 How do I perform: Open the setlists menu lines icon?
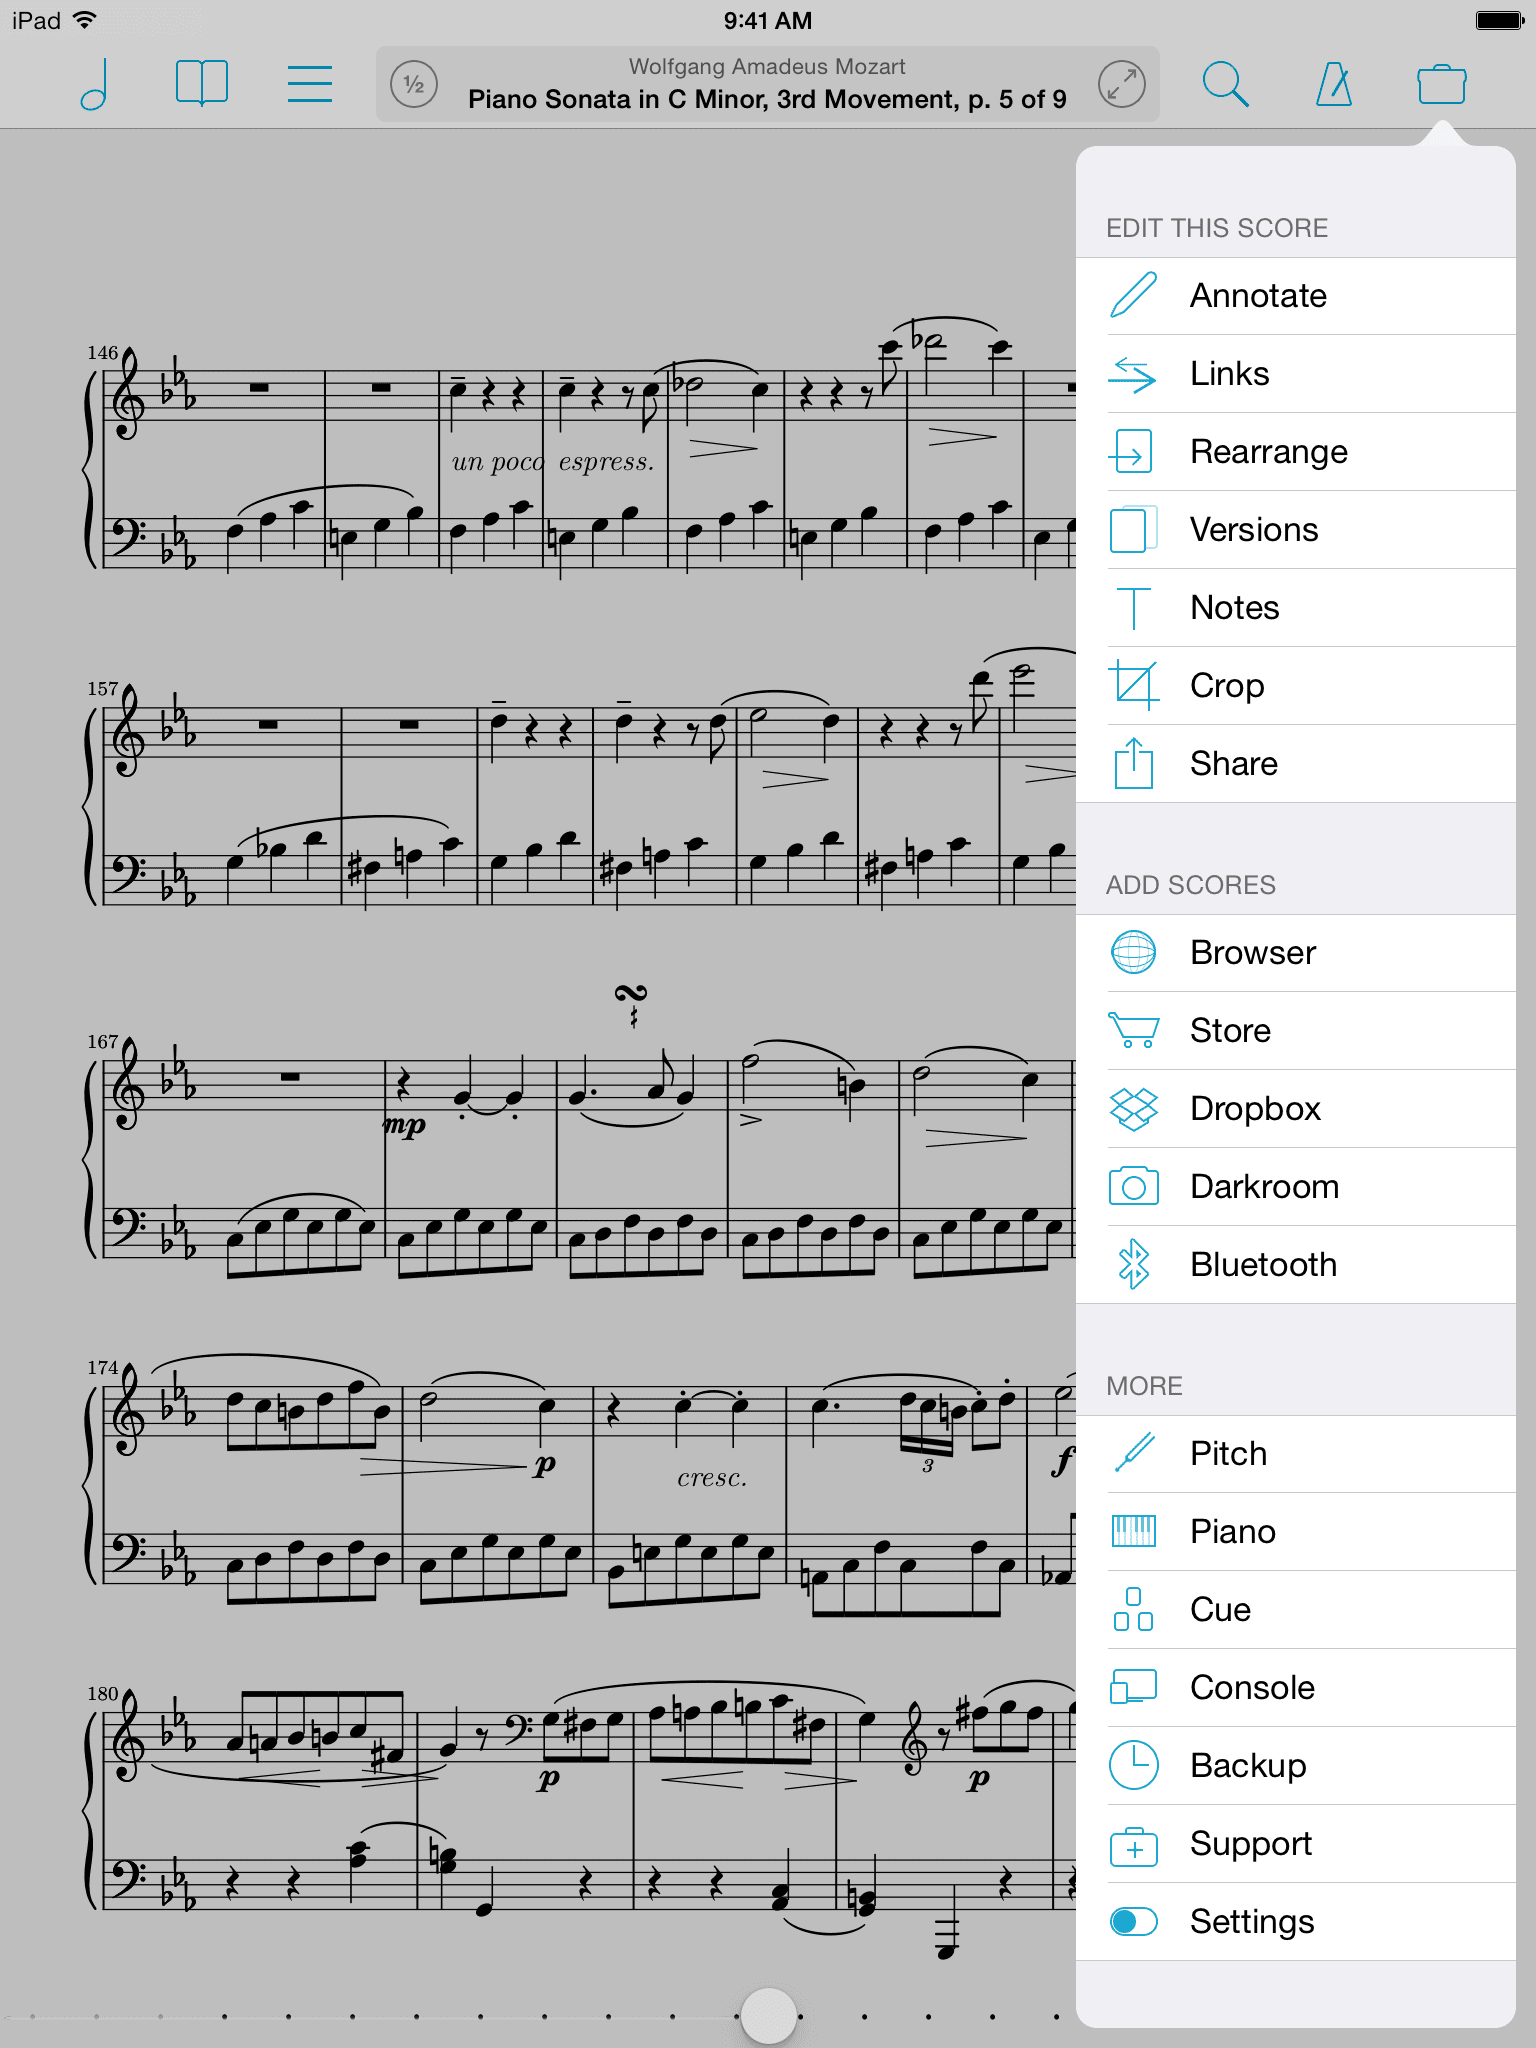pos(310,84)
